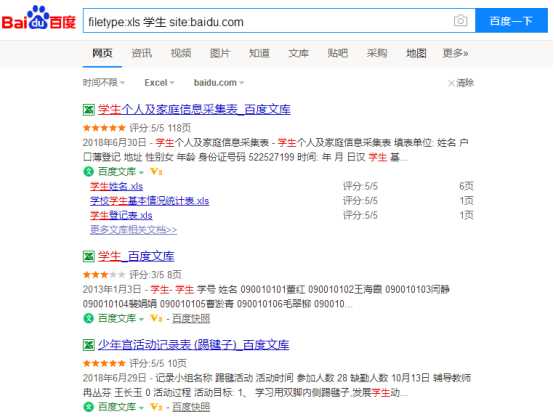554x418 pixels.
Task: Click 评分:5/5 118页 text
Action: pos(160,128)
